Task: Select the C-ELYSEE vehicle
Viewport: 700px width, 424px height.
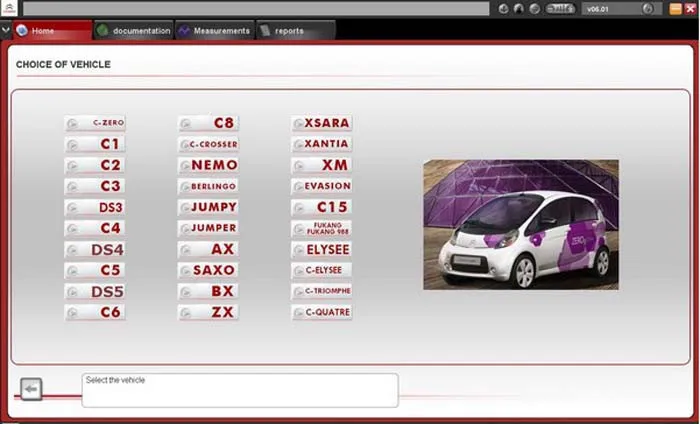Action: click(x=322, y=270)
